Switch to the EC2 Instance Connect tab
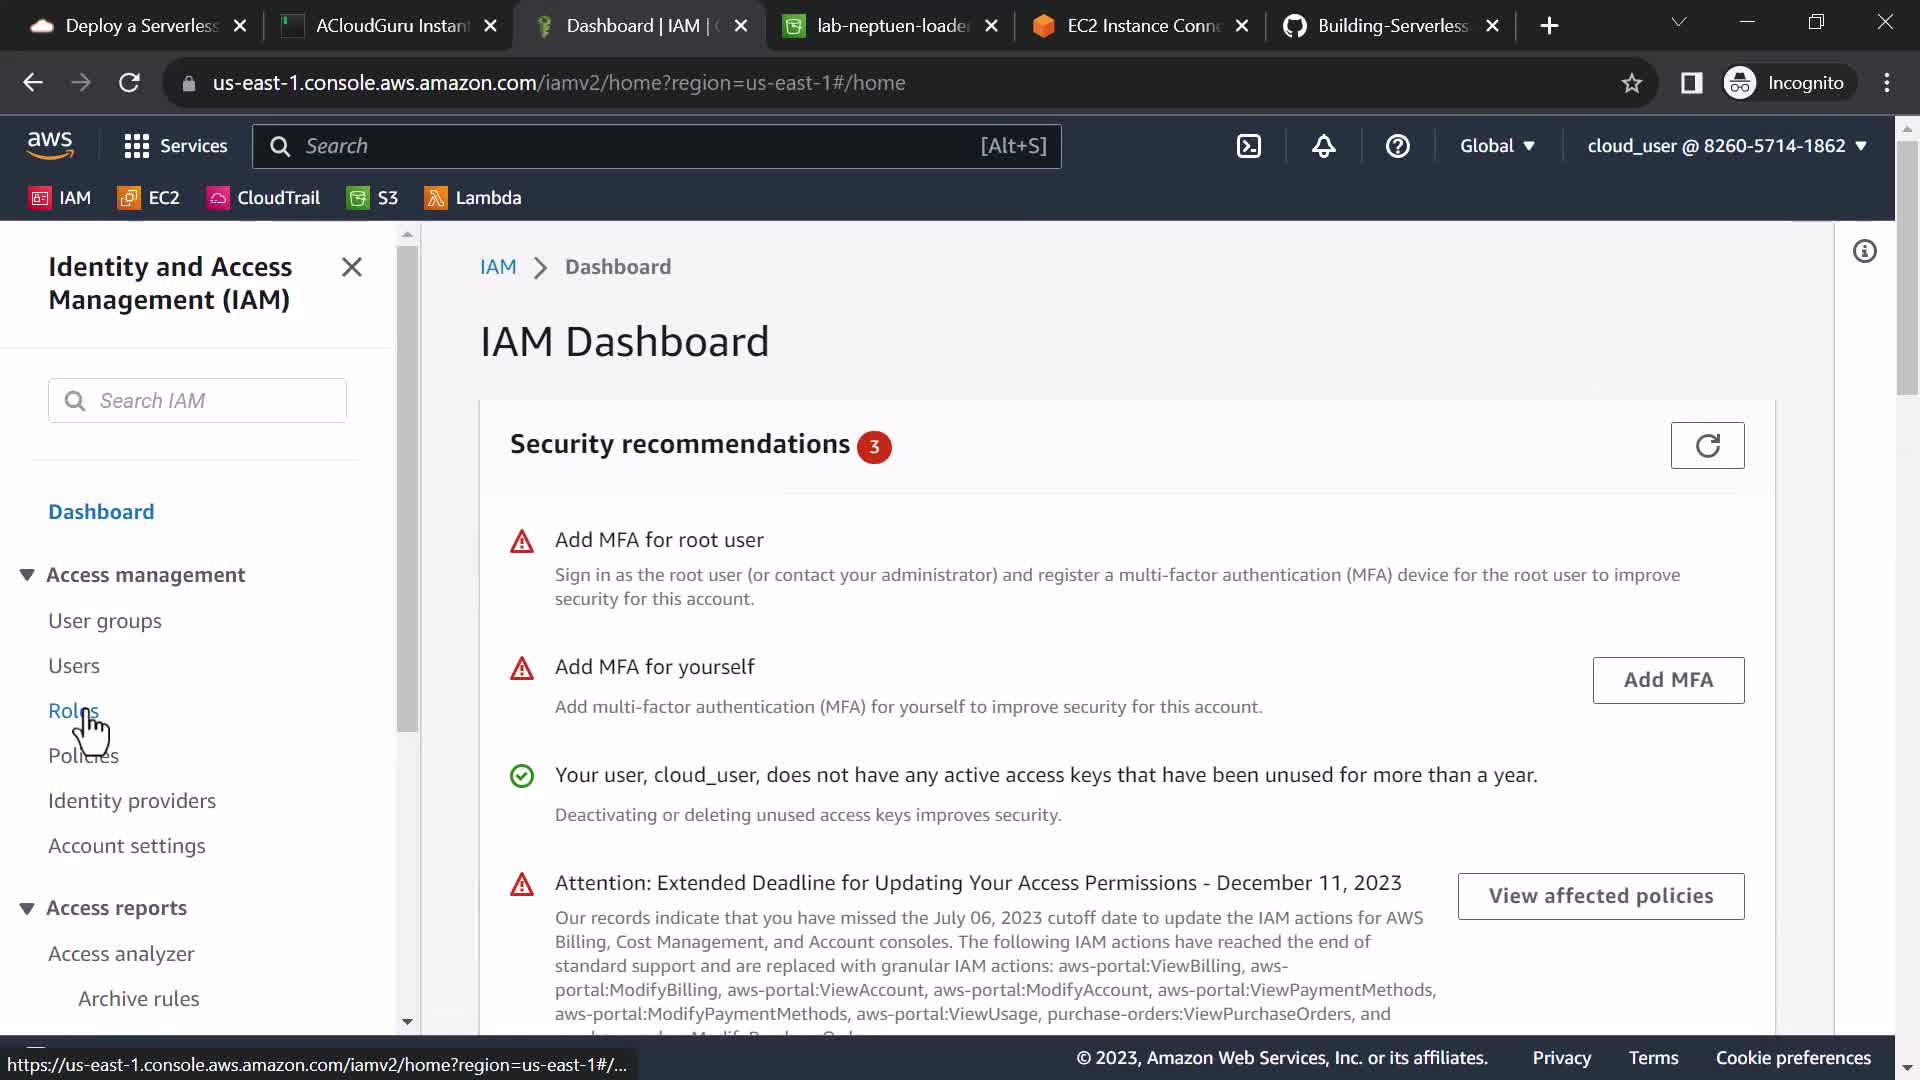Viewport: 1920px width, 1080px height. [x=1130, y=26]
